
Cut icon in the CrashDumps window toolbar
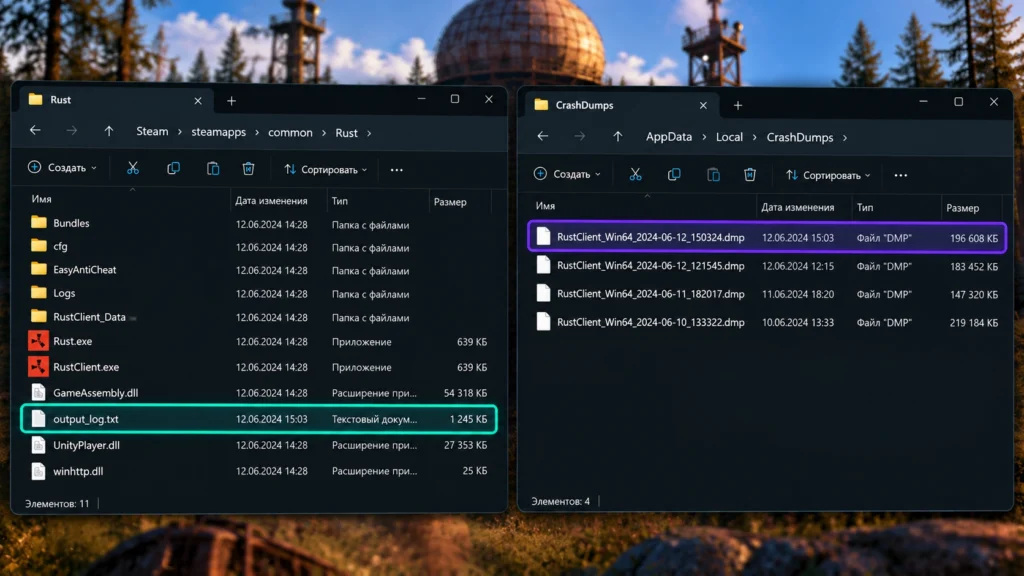click(635, 174)
